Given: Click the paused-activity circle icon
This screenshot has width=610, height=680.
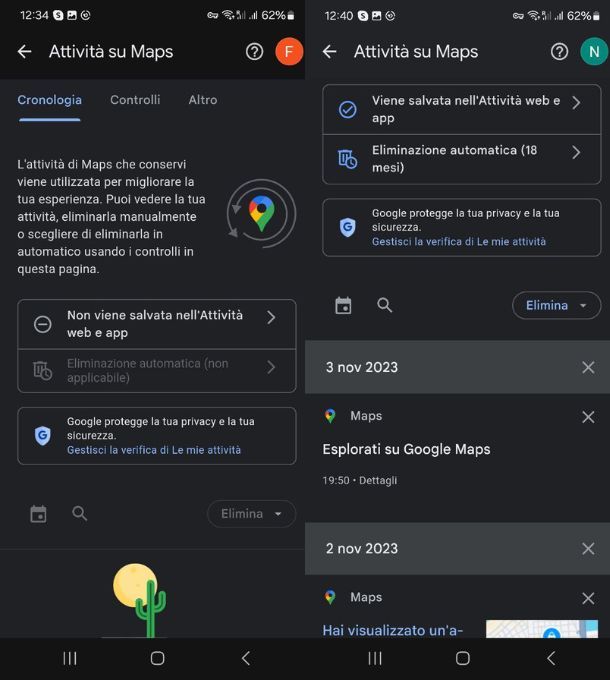Looking at the screenshot, I should click(x=42, y=324).
